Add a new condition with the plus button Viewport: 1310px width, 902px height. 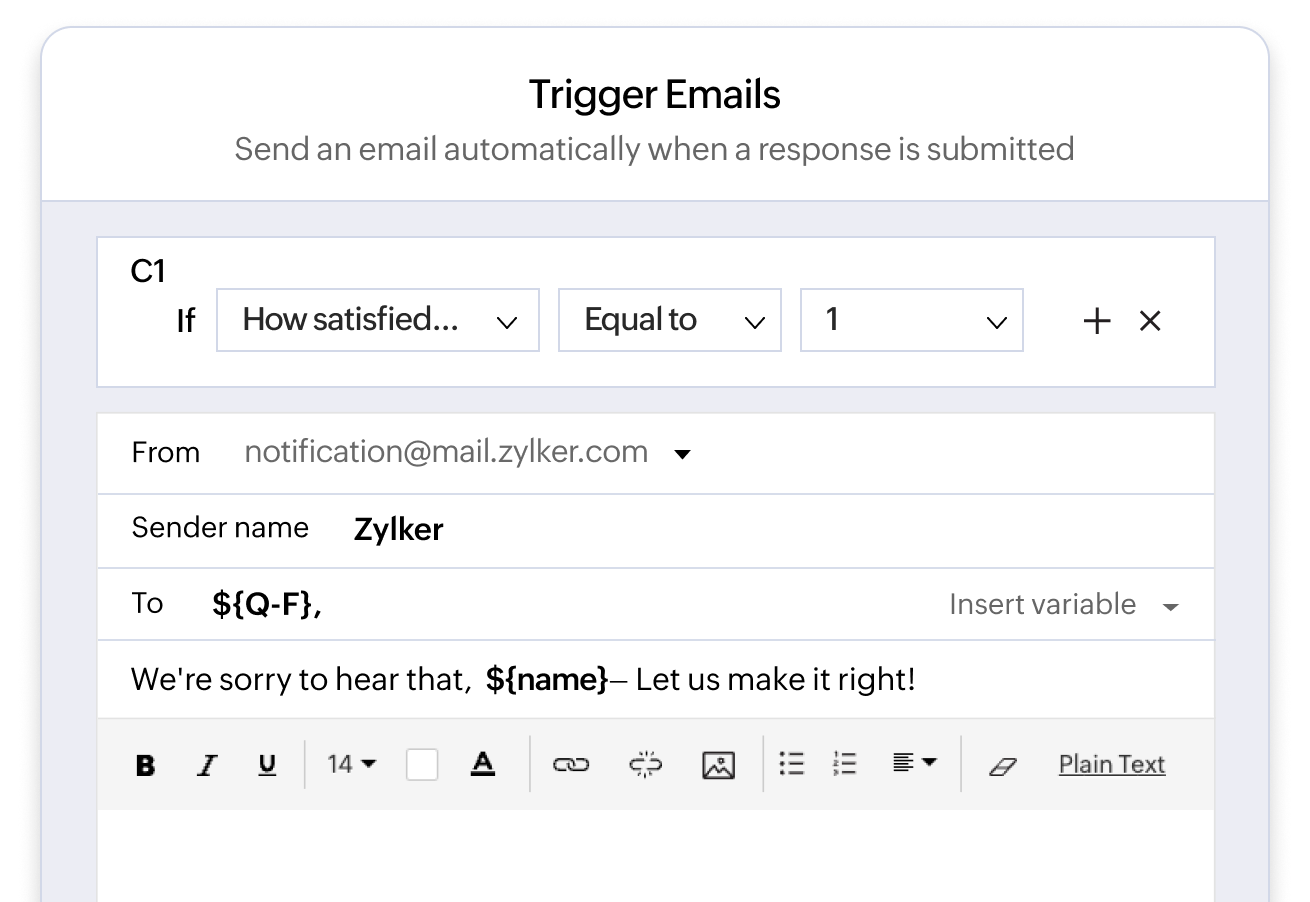(1096, 320)
